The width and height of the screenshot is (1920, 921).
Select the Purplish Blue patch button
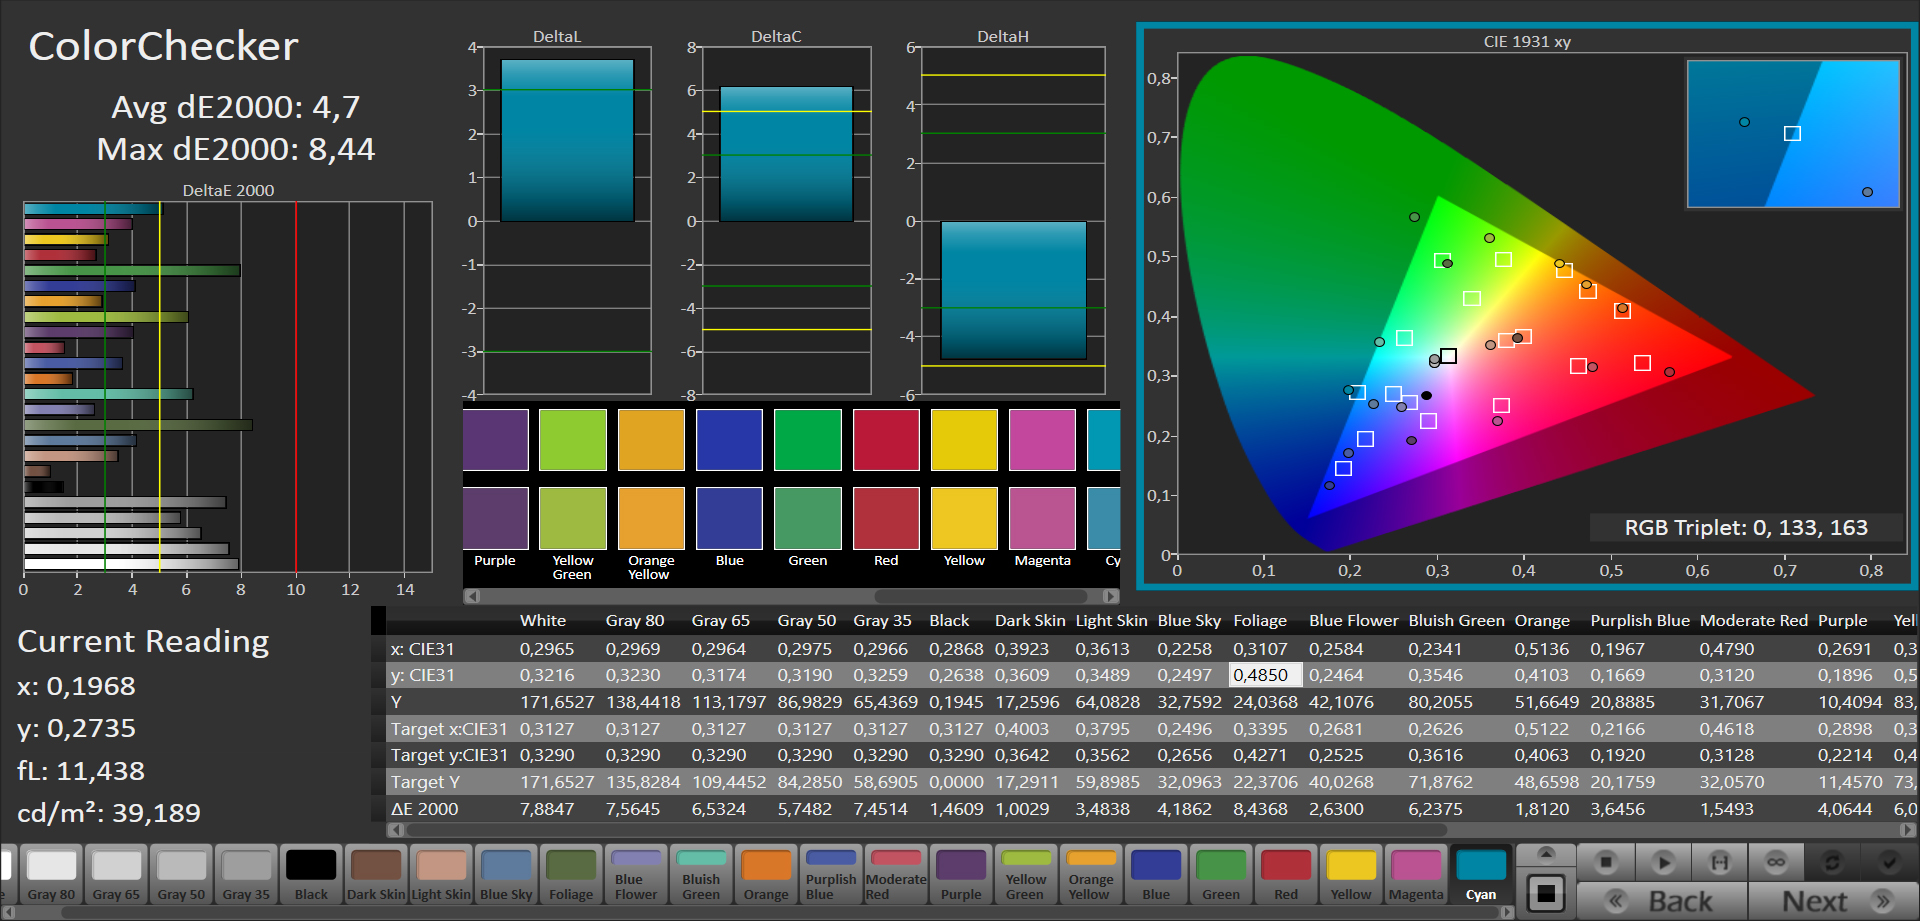[x=831, y=875]
